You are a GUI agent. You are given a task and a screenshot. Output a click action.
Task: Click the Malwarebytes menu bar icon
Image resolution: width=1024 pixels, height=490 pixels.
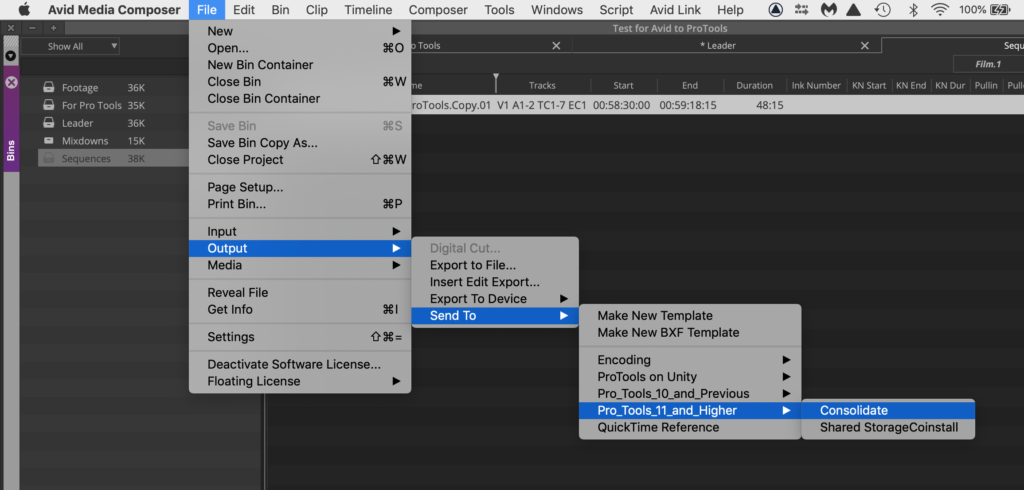[x=828, y=10]
